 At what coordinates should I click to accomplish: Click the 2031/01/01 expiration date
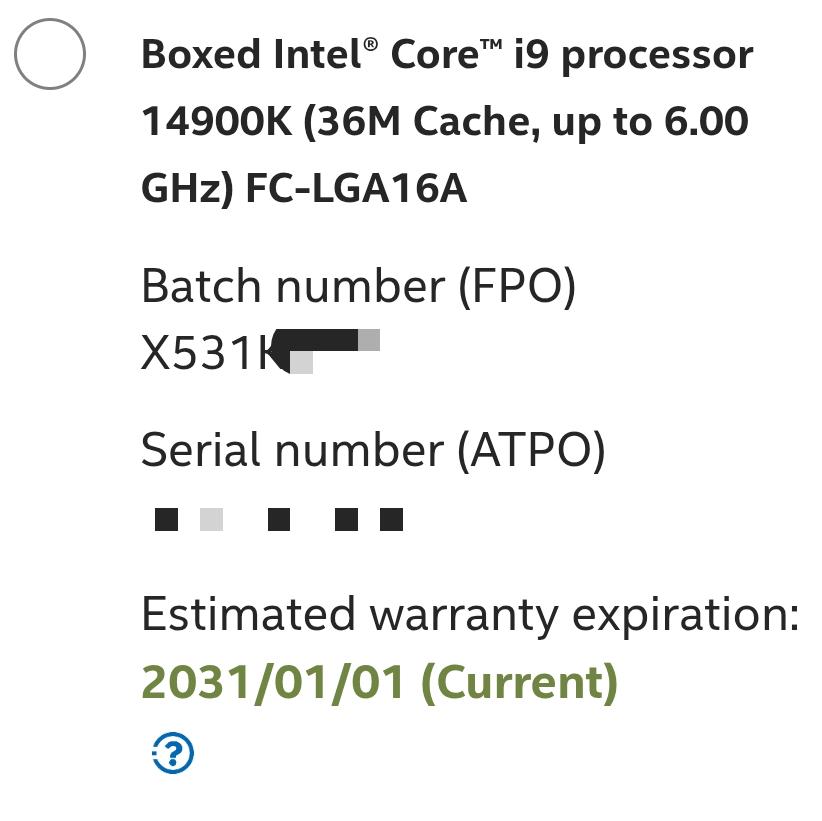pos(273,683)
